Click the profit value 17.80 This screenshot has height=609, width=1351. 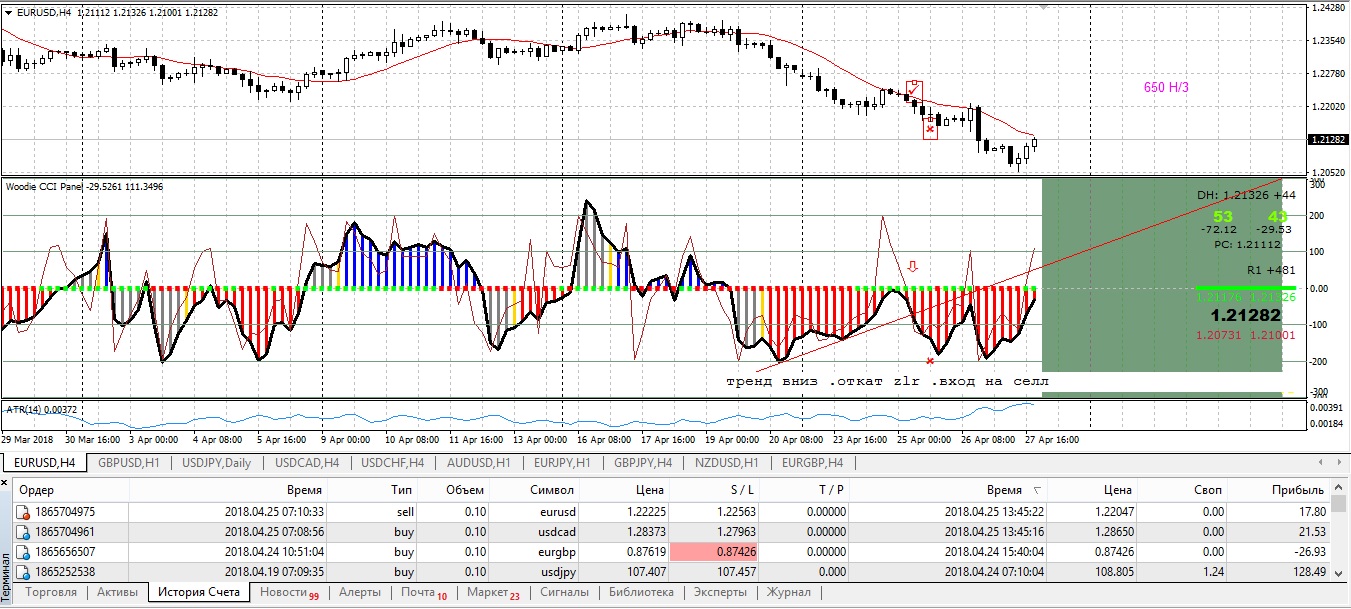(1311, 512)
